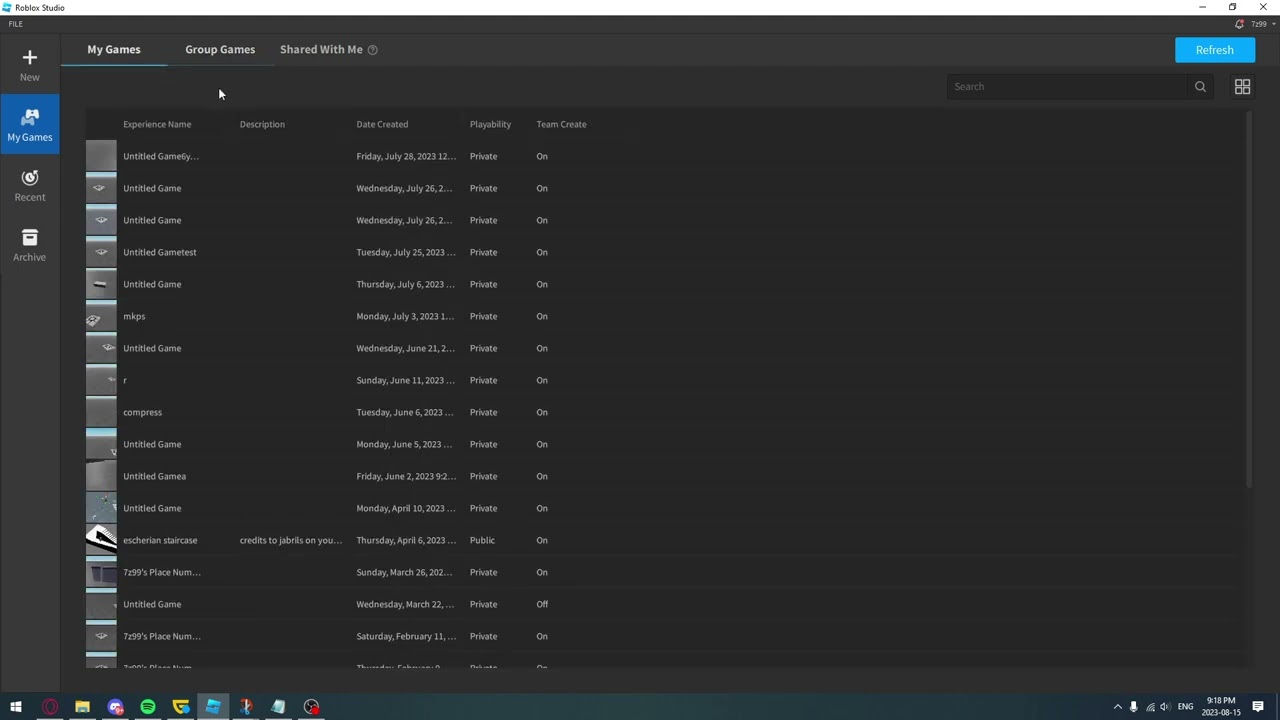Focus the Search input field
The image size is (1280, 720).
click(1068, 87)
